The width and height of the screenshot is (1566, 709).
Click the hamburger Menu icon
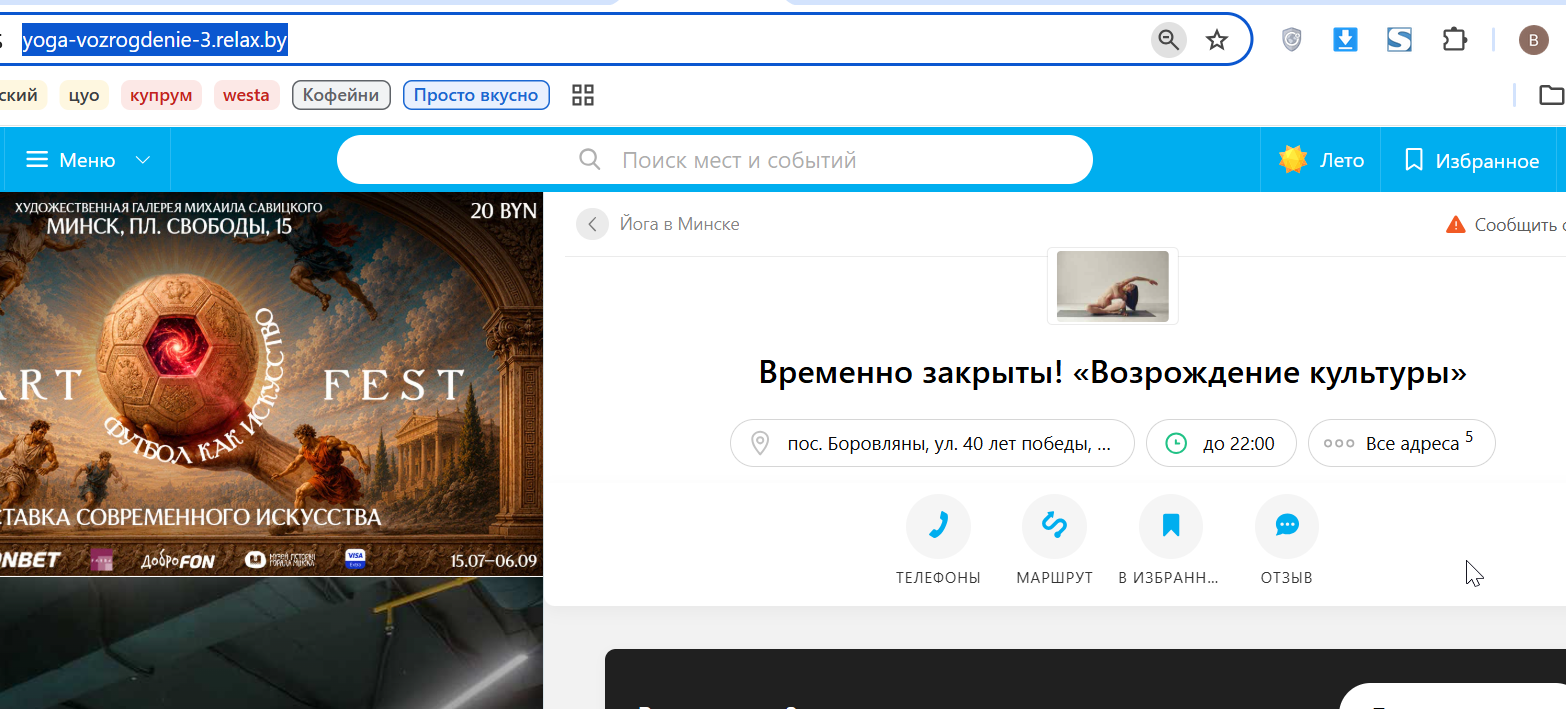point(37,160)
